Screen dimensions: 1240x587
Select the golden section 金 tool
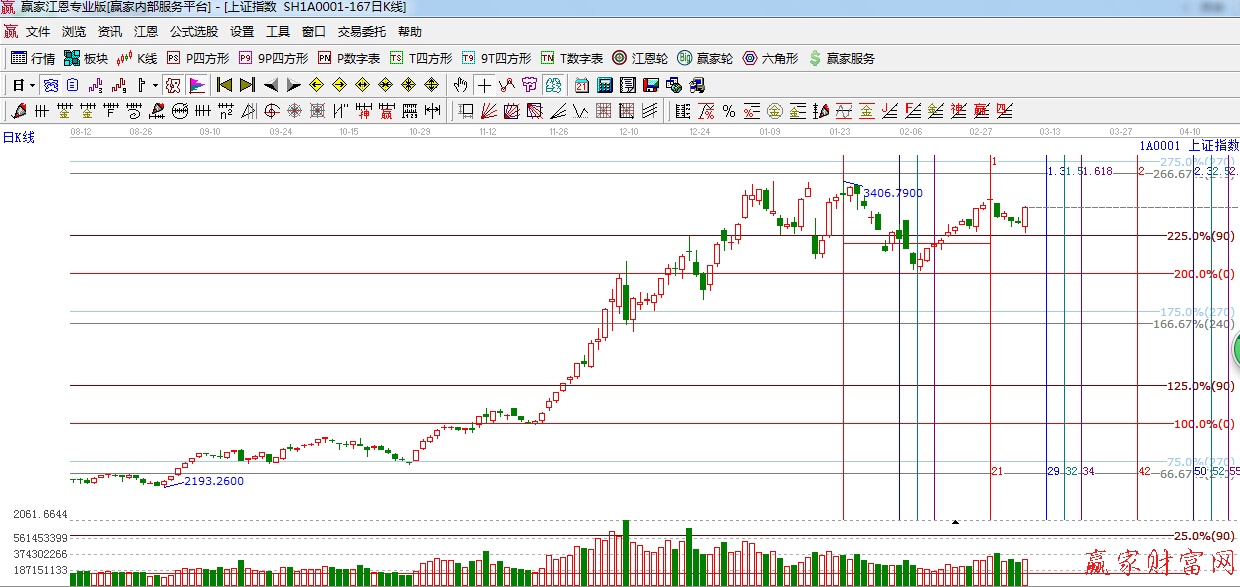tap(776, 112)
